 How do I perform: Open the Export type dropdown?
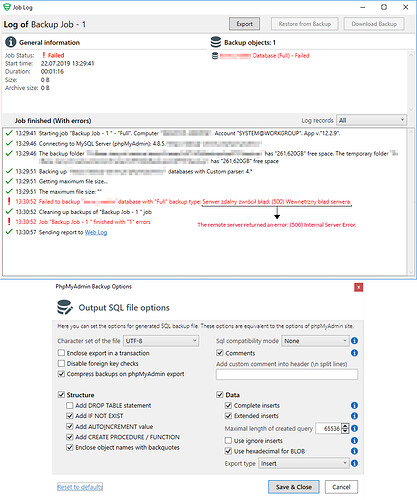tap(304, 463)
